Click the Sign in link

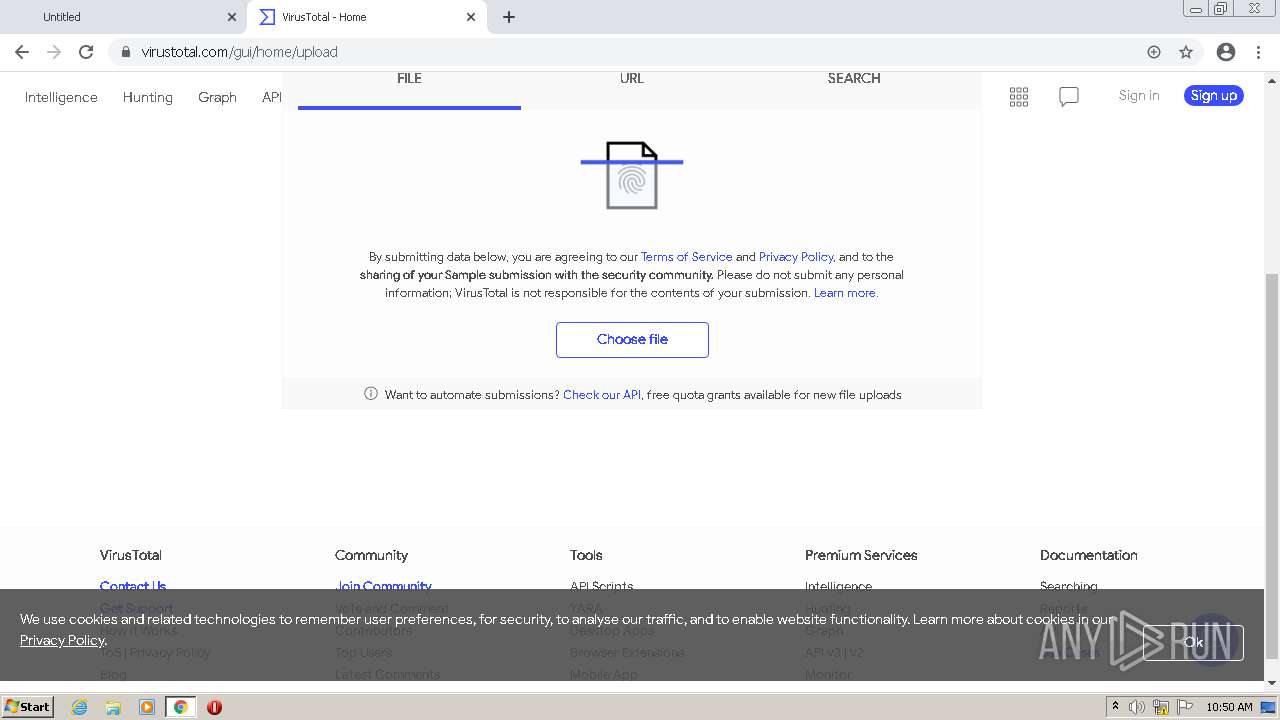[x=1139, y=96]
